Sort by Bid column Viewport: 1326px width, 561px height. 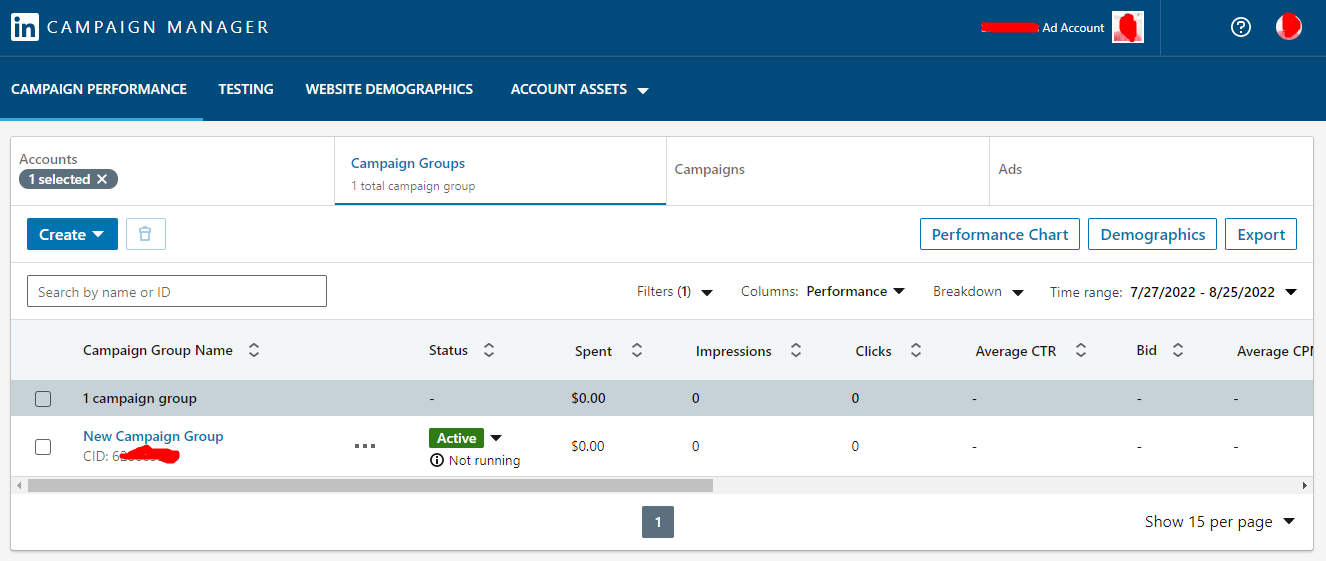1178,350
